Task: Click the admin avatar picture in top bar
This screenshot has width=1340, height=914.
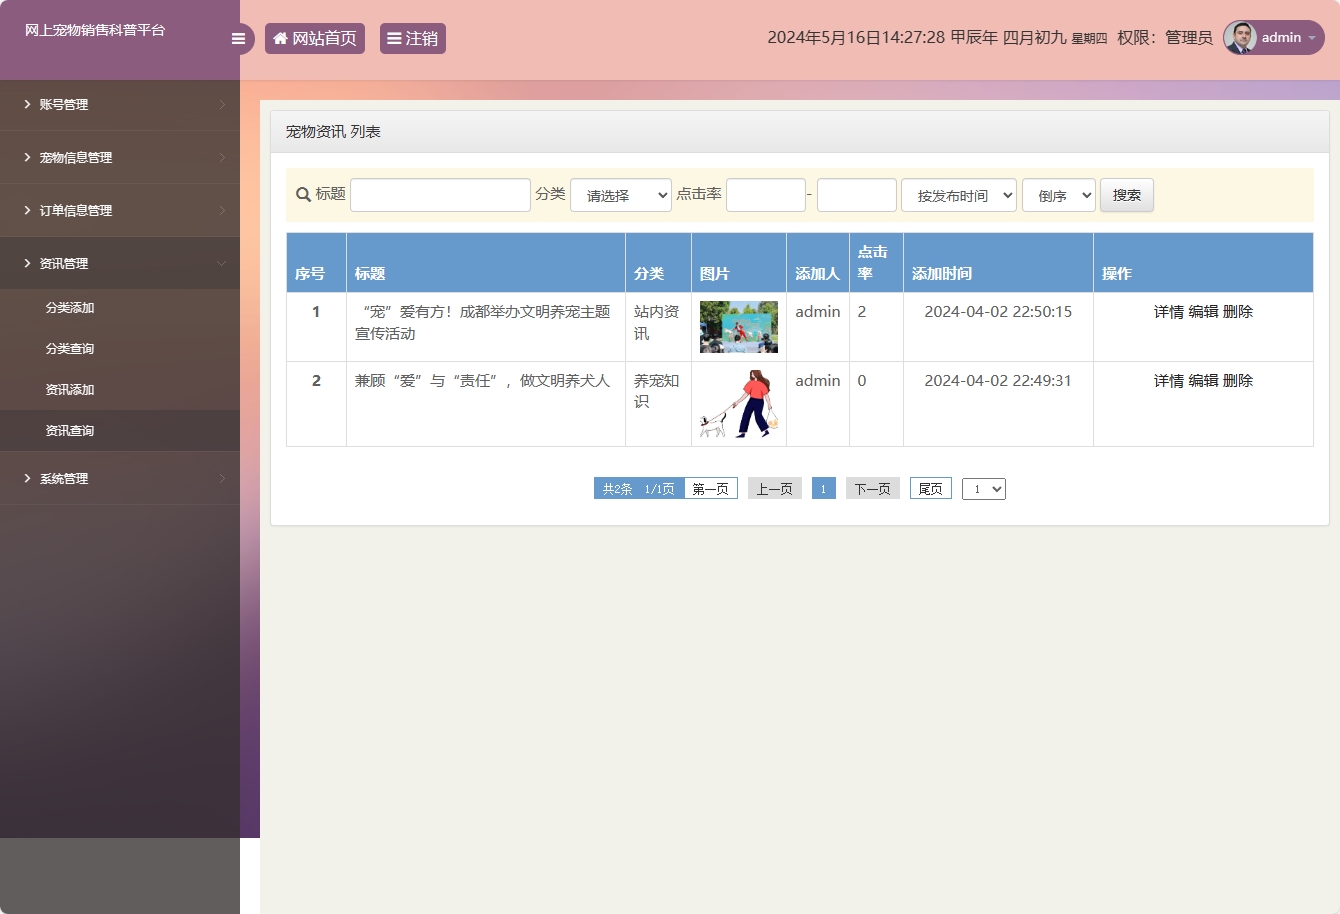Action: [x=1239, y=38]
